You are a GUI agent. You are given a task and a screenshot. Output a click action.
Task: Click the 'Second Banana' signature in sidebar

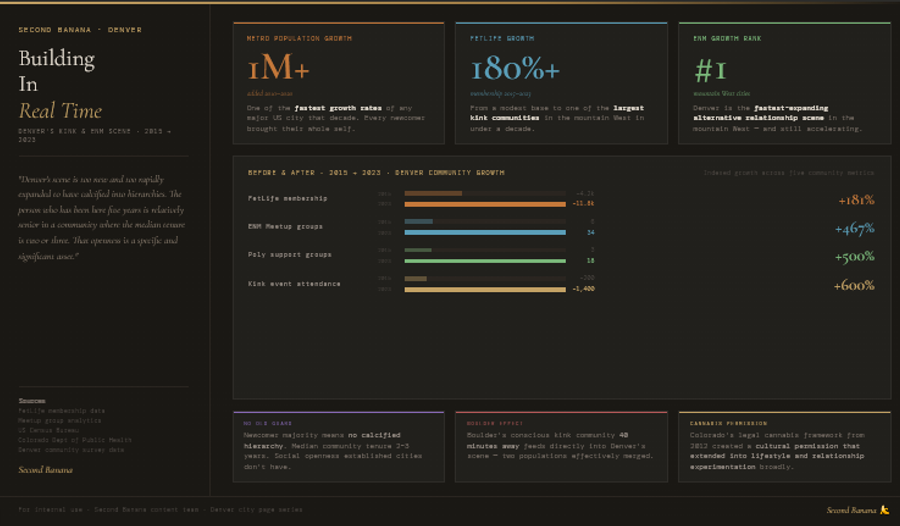click(45, 470)
